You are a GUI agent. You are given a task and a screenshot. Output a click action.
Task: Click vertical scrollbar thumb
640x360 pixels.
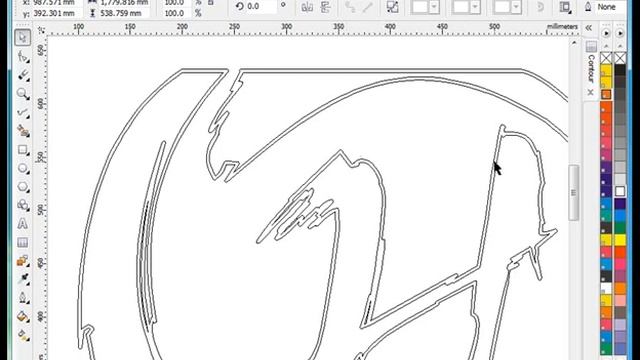tap(573, 193)
